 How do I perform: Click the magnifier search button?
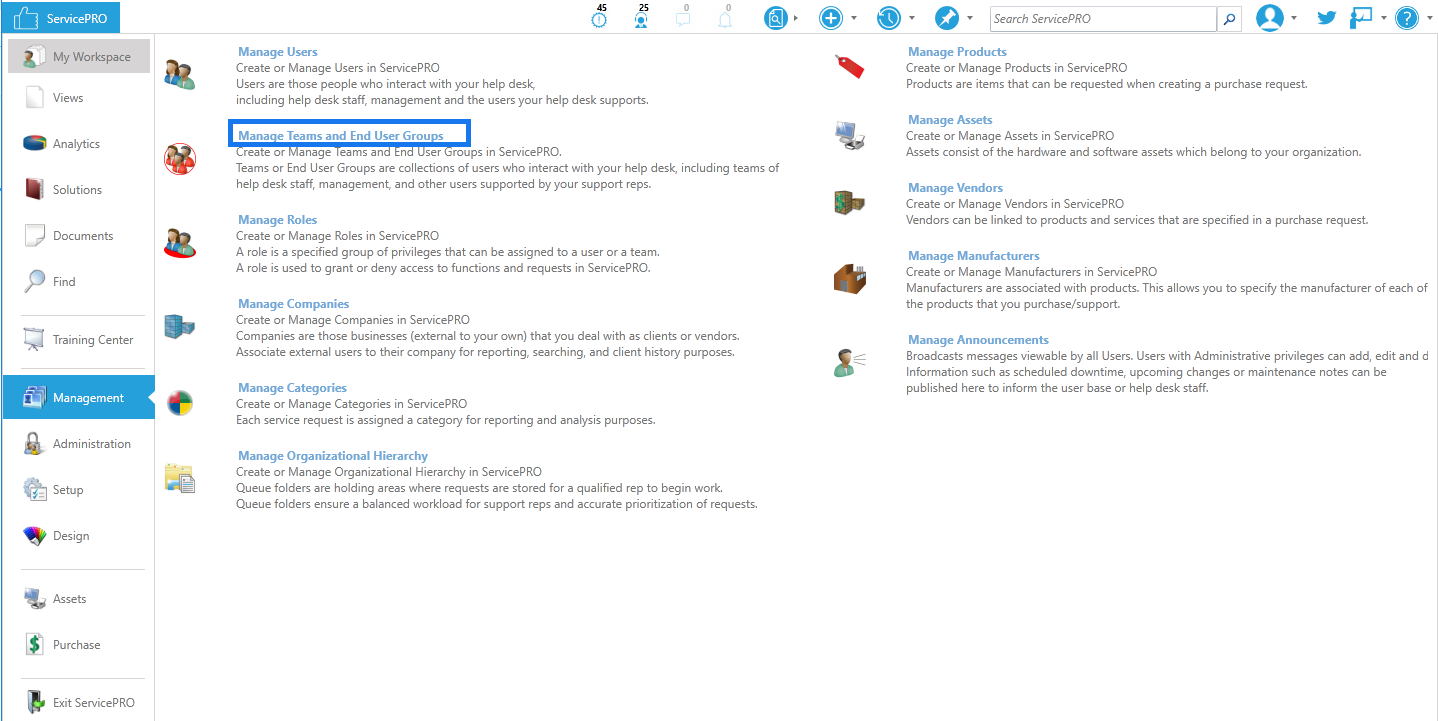[x=1230, y=18]
